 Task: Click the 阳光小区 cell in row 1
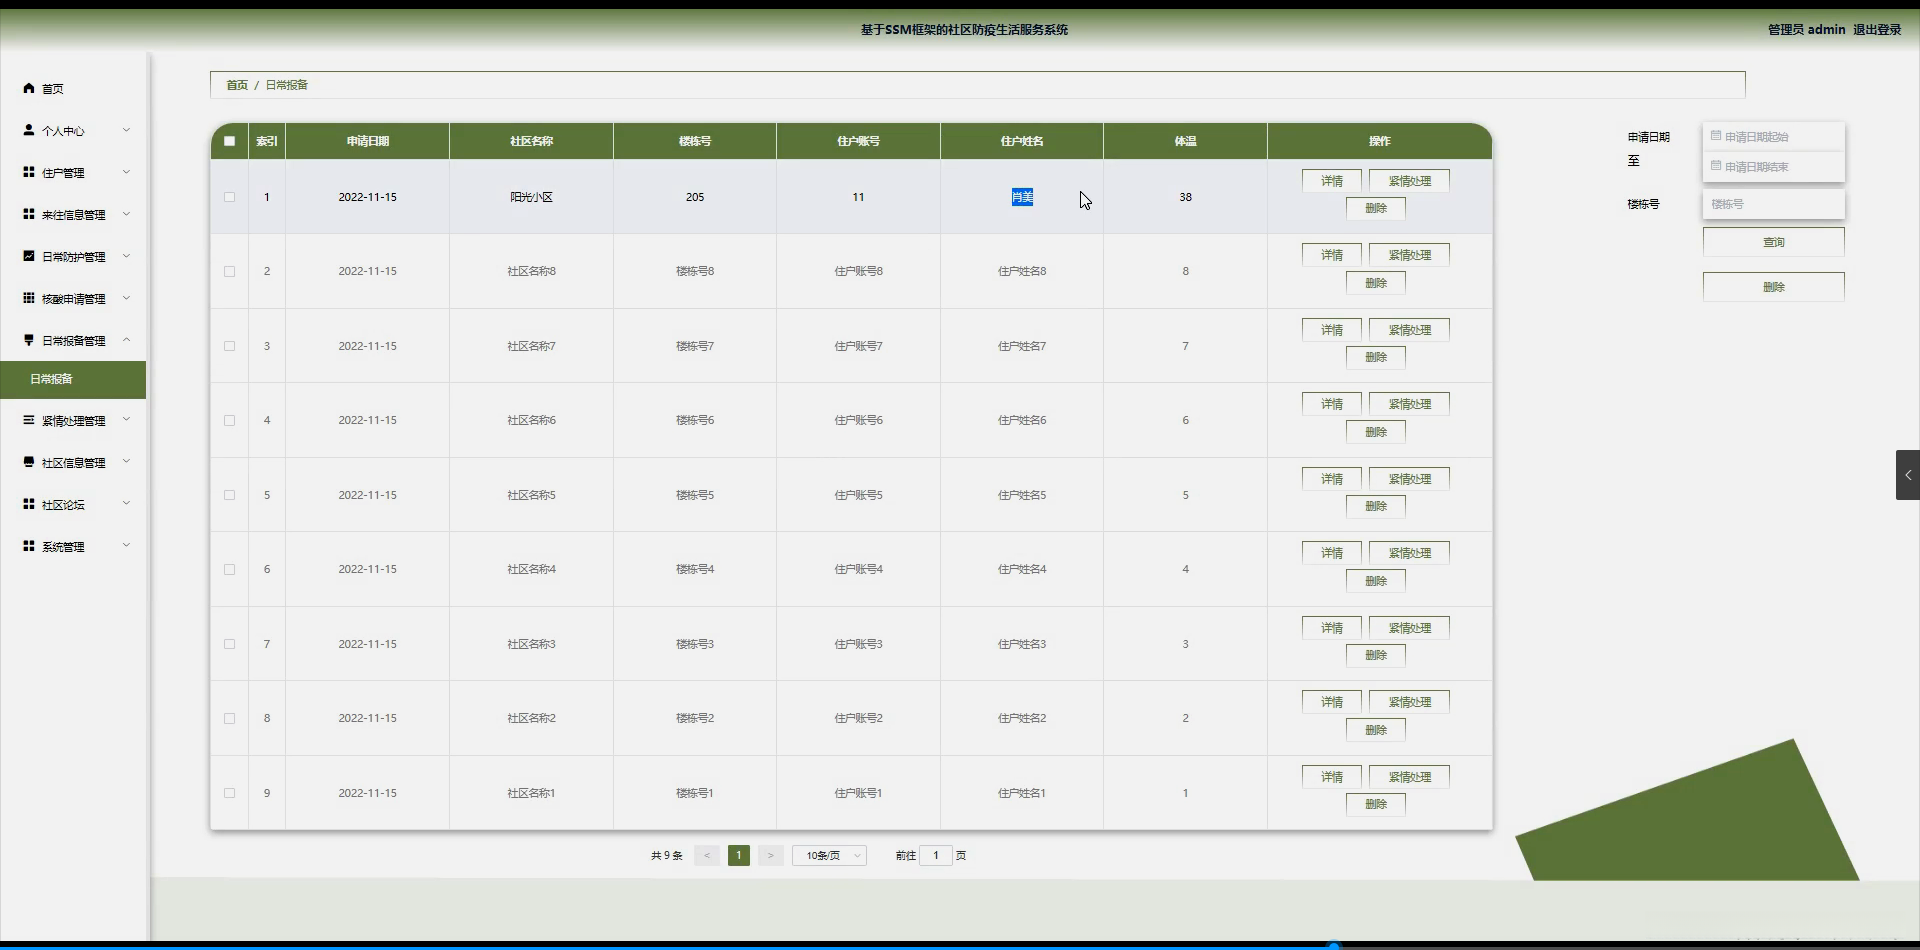point(531,197)
